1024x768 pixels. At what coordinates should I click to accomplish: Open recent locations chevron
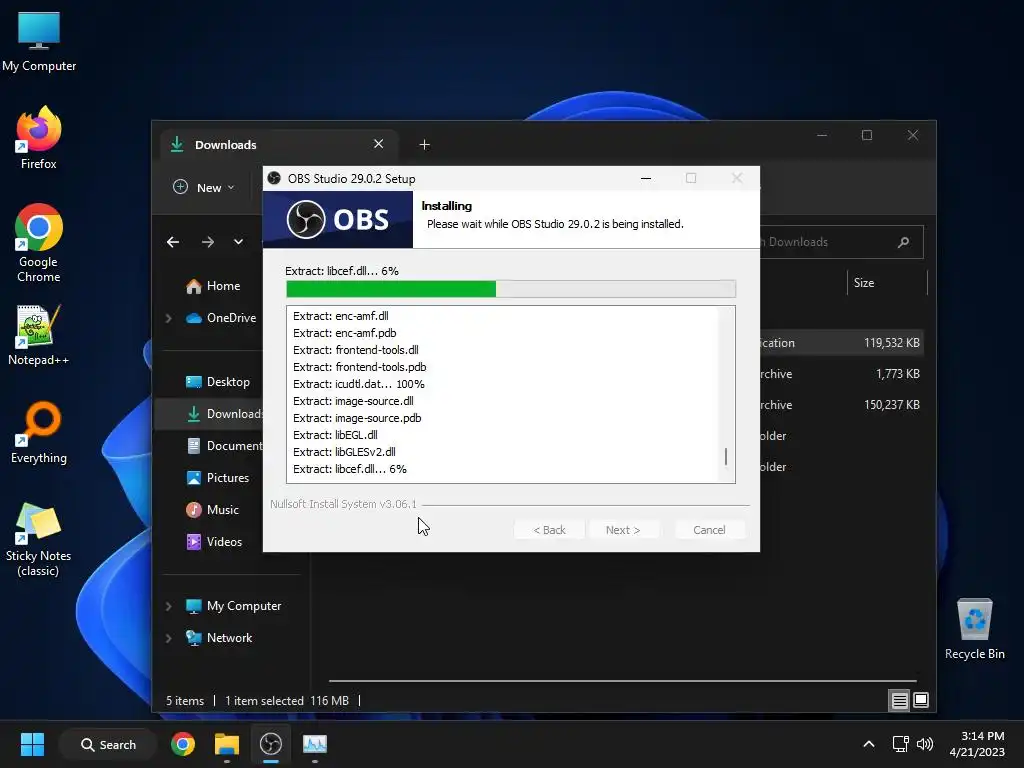point(238,242)
